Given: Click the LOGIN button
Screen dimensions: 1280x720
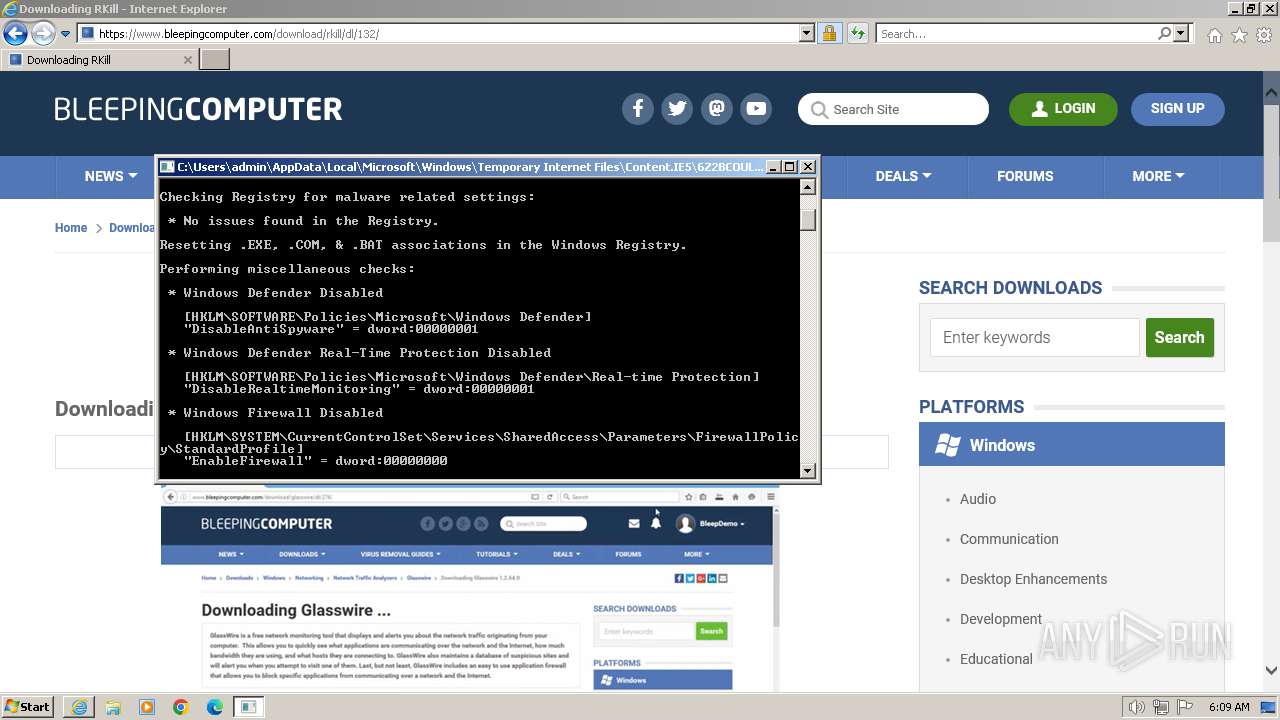Looking at the screenshot, I should coord(1063,109).
